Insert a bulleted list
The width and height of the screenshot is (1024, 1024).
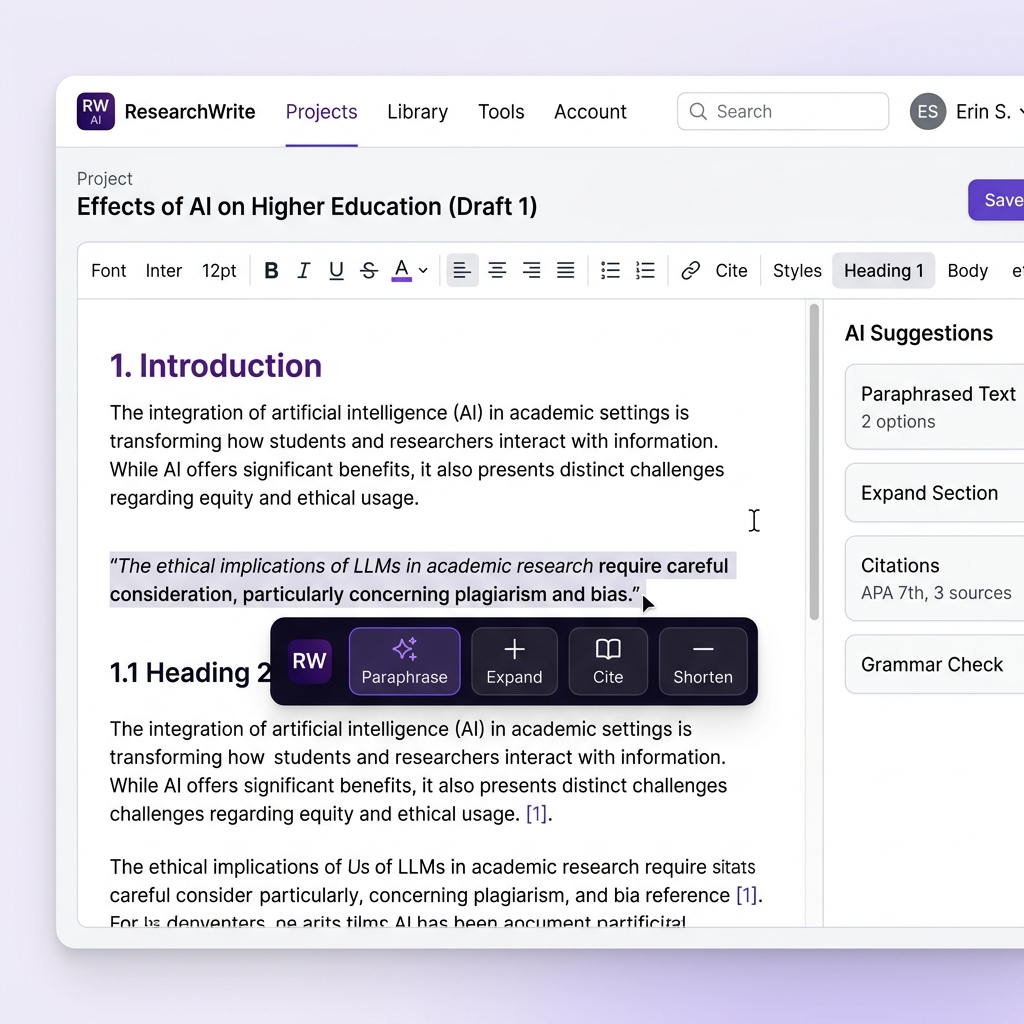[610, 270]
